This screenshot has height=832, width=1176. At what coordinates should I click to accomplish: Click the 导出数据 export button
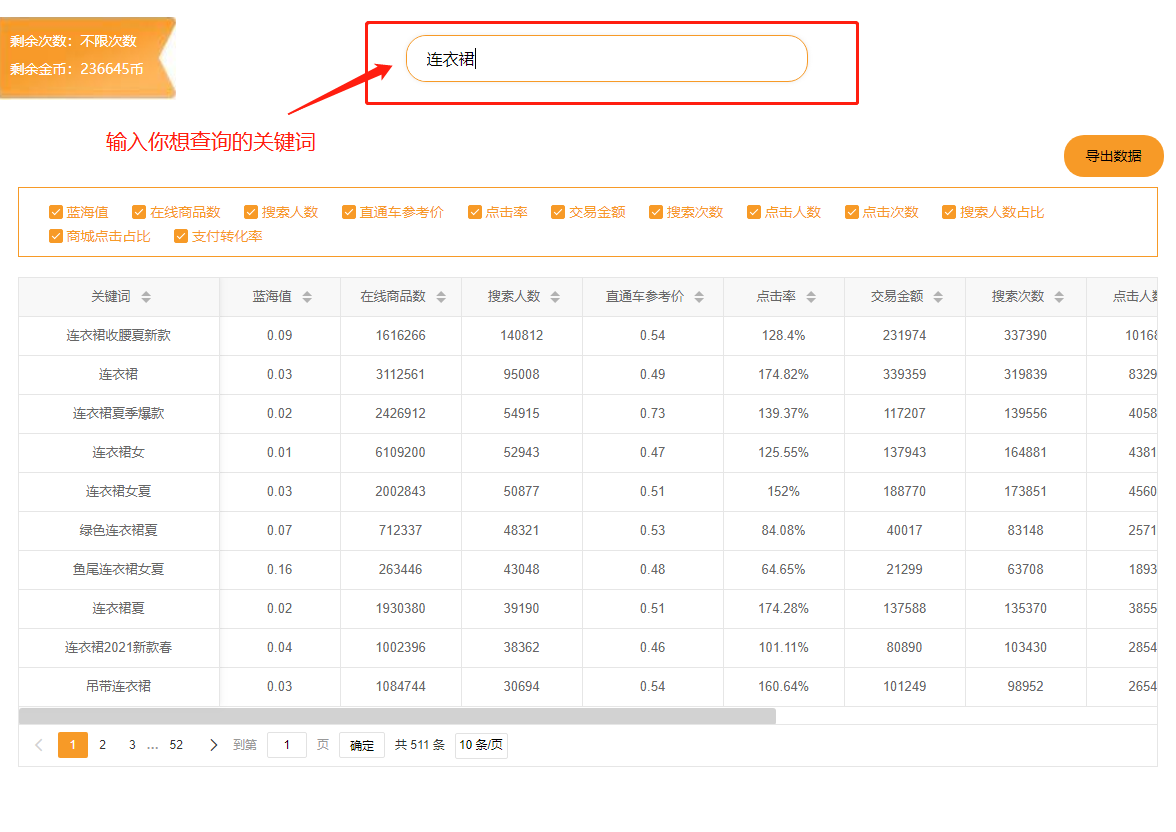pos(1113,157)
